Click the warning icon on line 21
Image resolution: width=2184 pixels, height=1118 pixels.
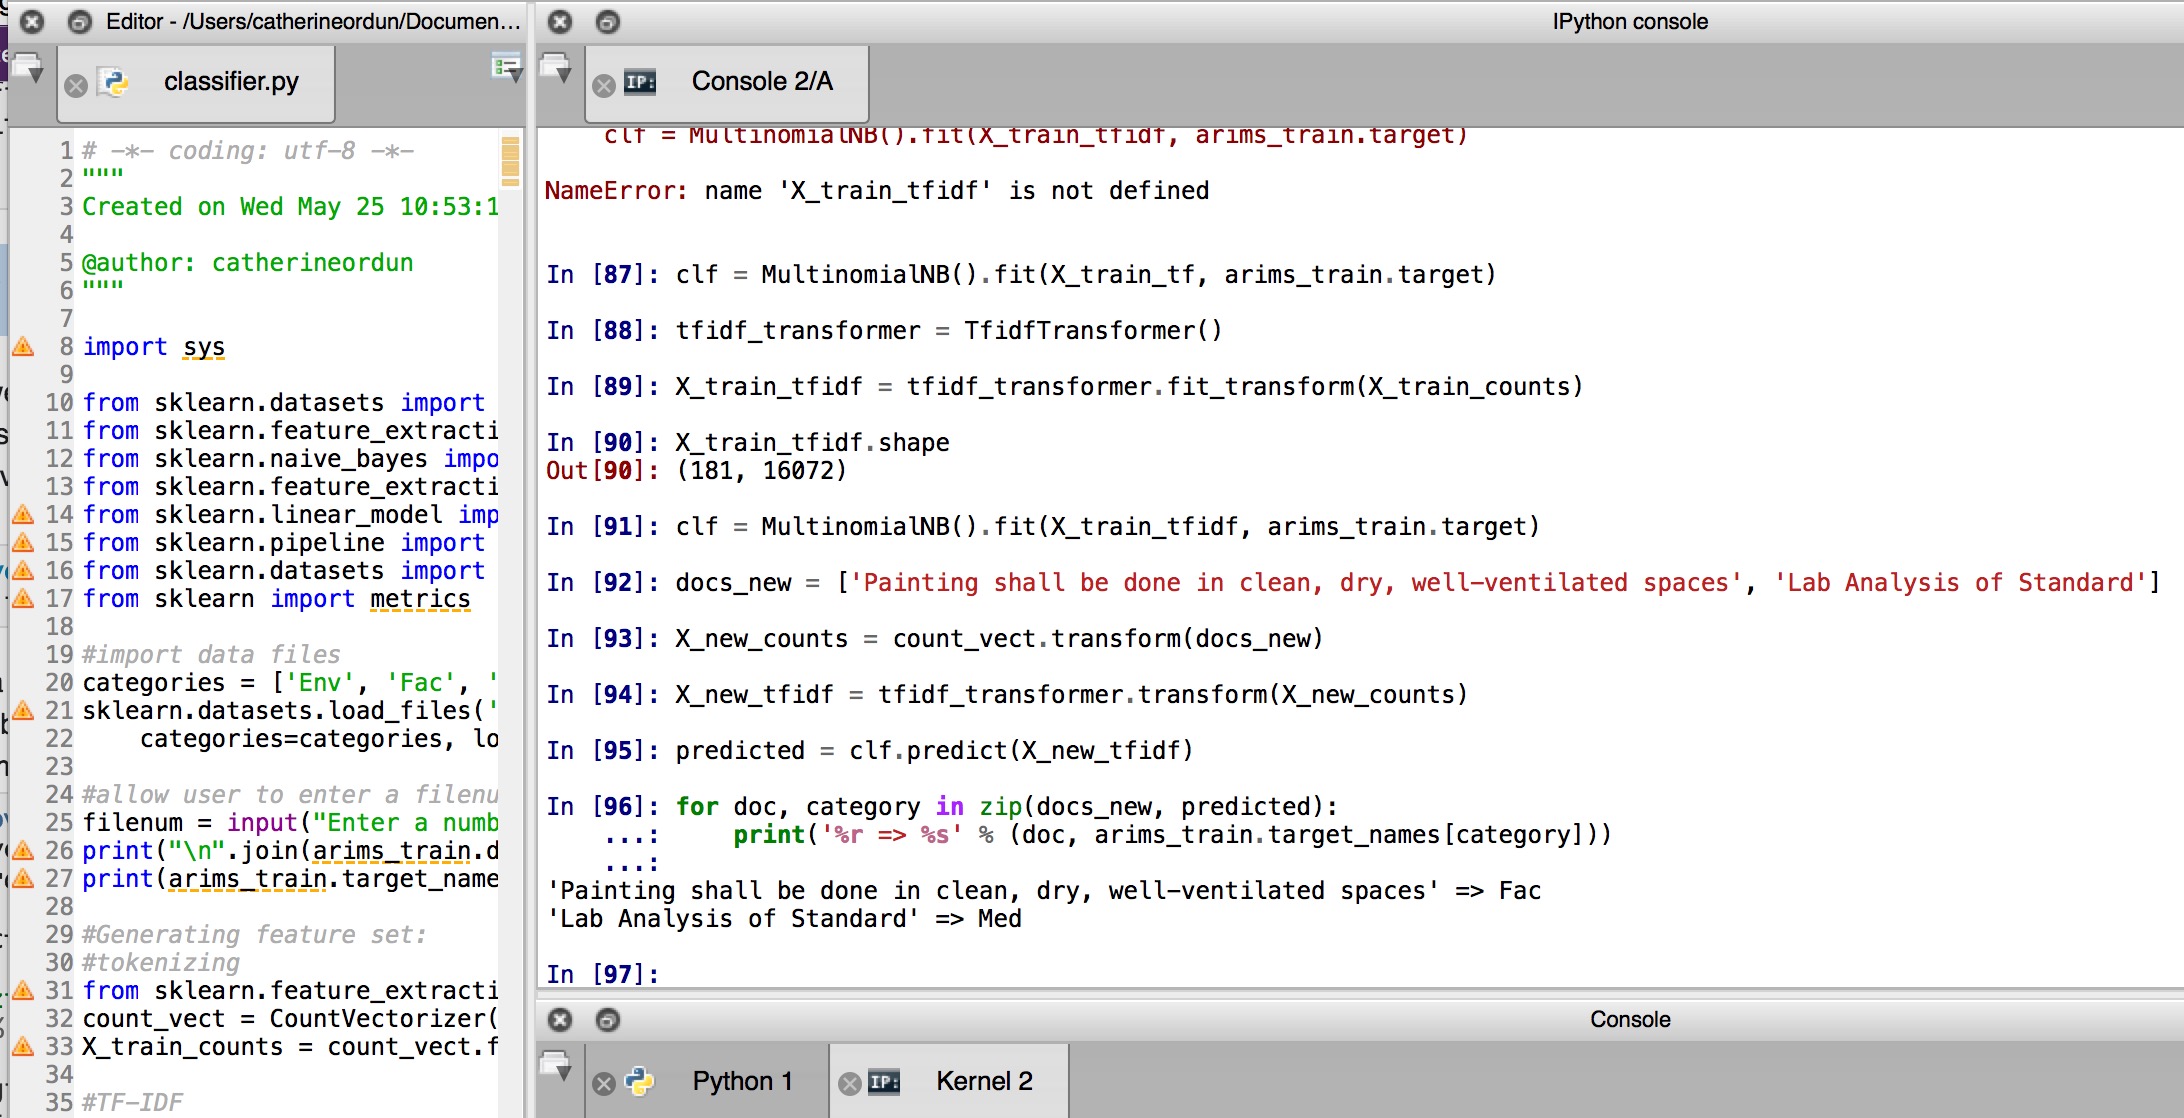23,711
